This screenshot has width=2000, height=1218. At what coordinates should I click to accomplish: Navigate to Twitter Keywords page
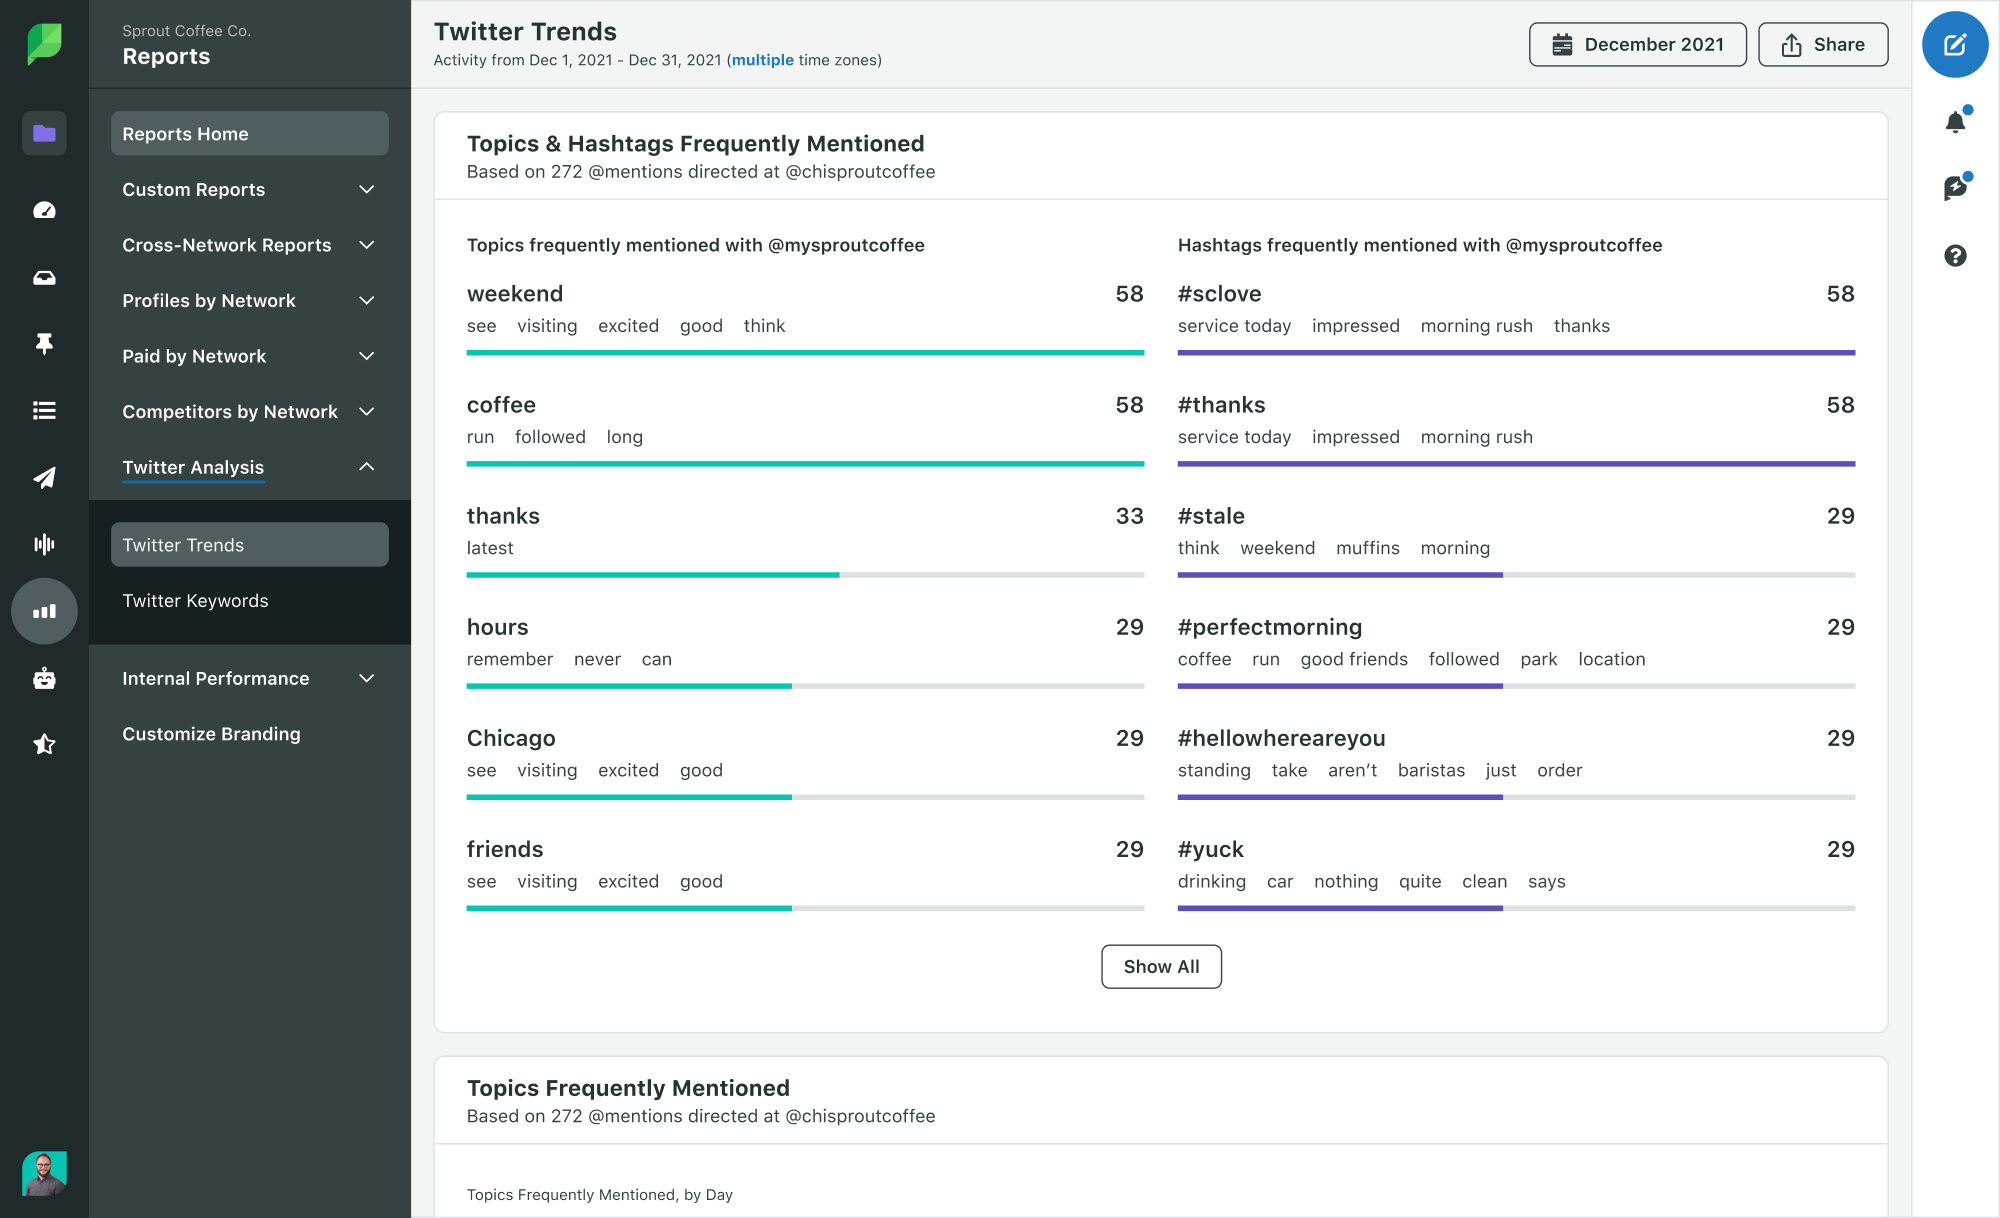194,600
